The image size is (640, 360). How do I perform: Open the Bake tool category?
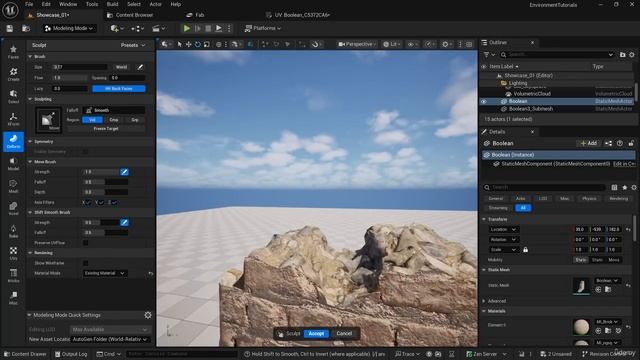coord(13,231)
